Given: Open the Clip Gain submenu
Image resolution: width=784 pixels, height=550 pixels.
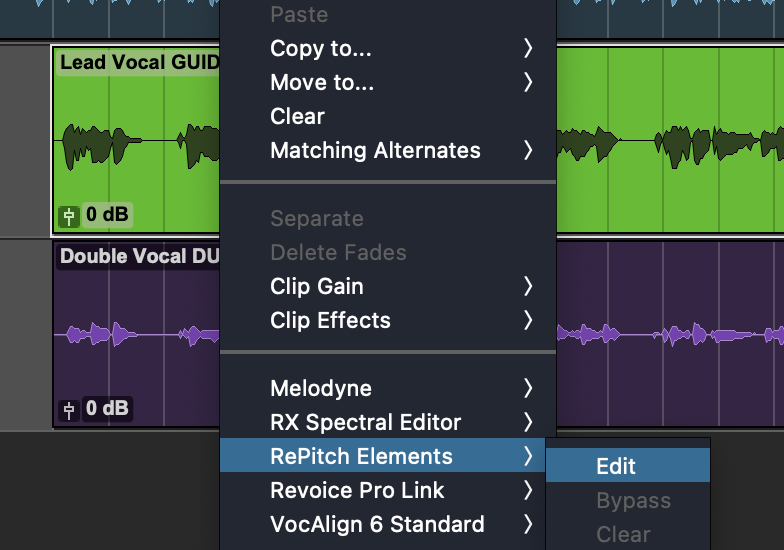Looking at the screenshot, I should pyautogui.click(x=316, y=287).
